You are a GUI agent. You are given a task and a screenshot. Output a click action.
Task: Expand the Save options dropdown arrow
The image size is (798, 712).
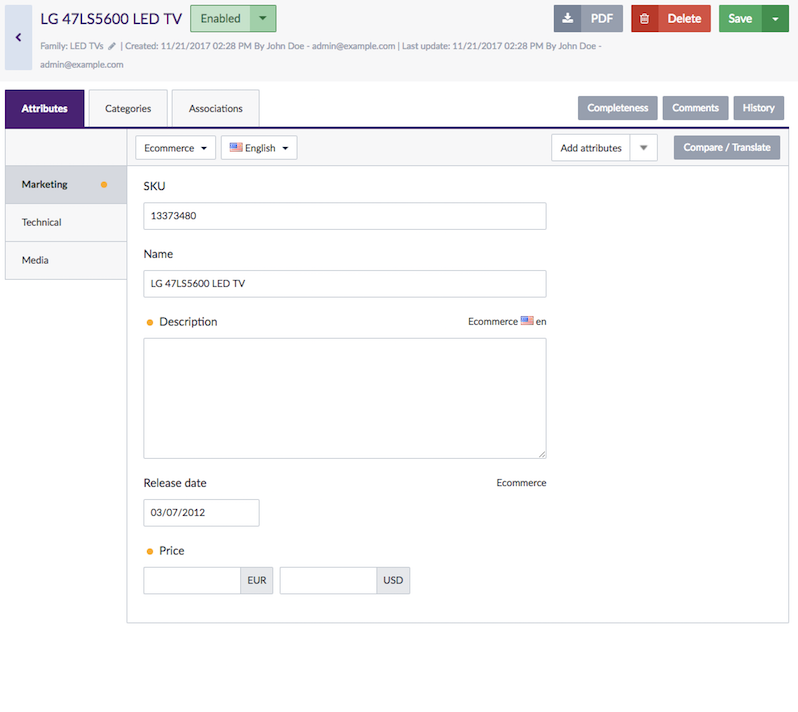[775, 18]
